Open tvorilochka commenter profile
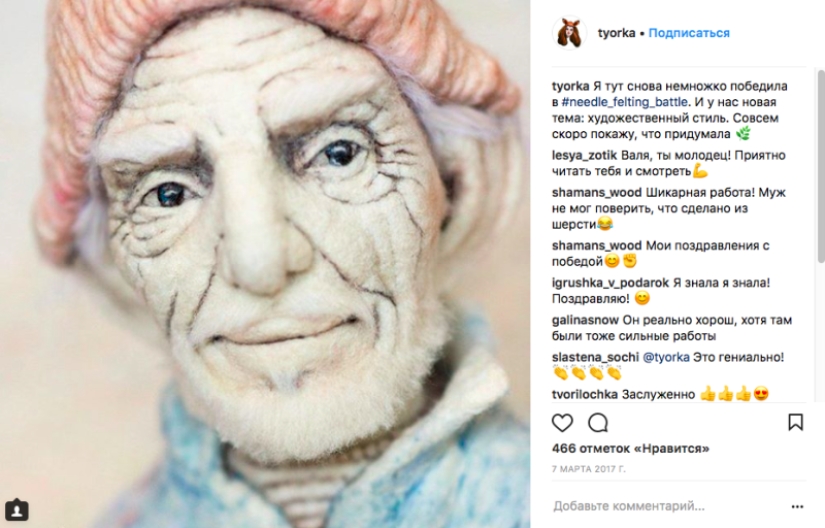825x528 pixels. coord(585,394)
